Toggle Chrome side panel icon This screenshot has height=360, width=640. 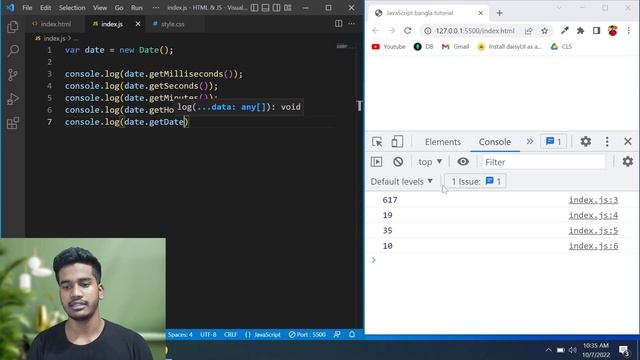click(x=596, y=31)
